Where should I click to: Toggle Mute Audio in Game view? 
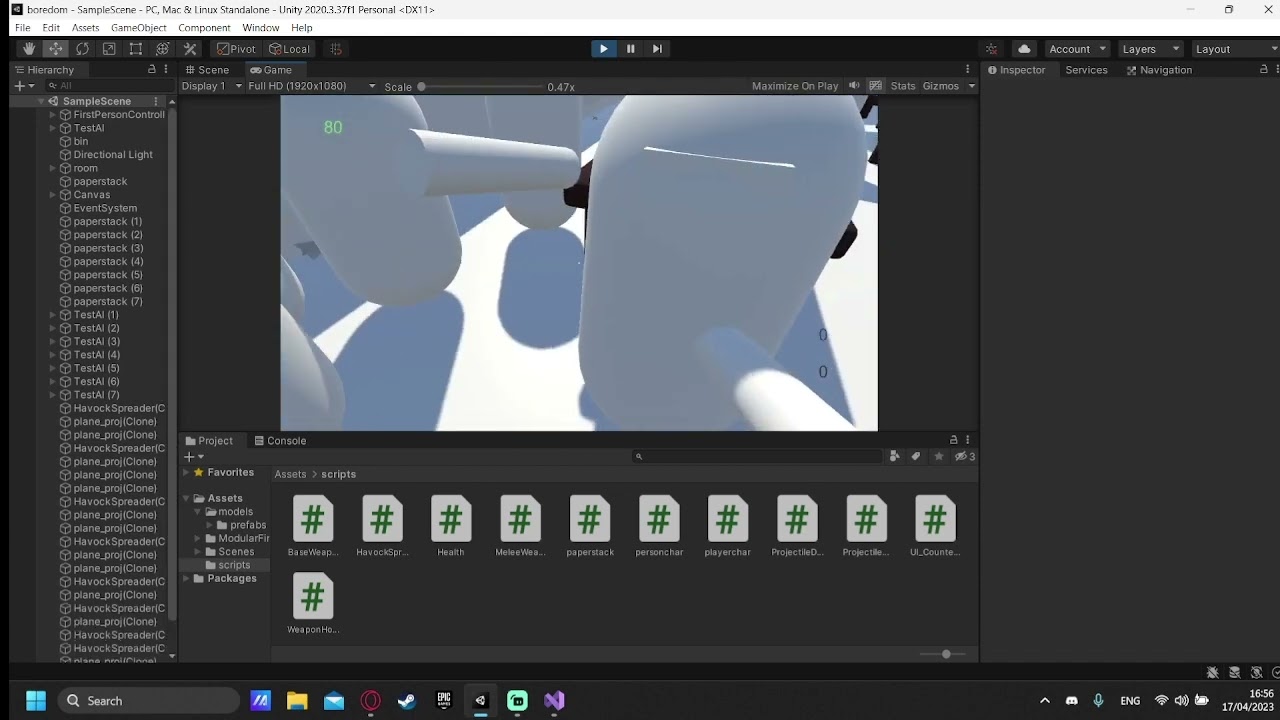tap(854, 86)
